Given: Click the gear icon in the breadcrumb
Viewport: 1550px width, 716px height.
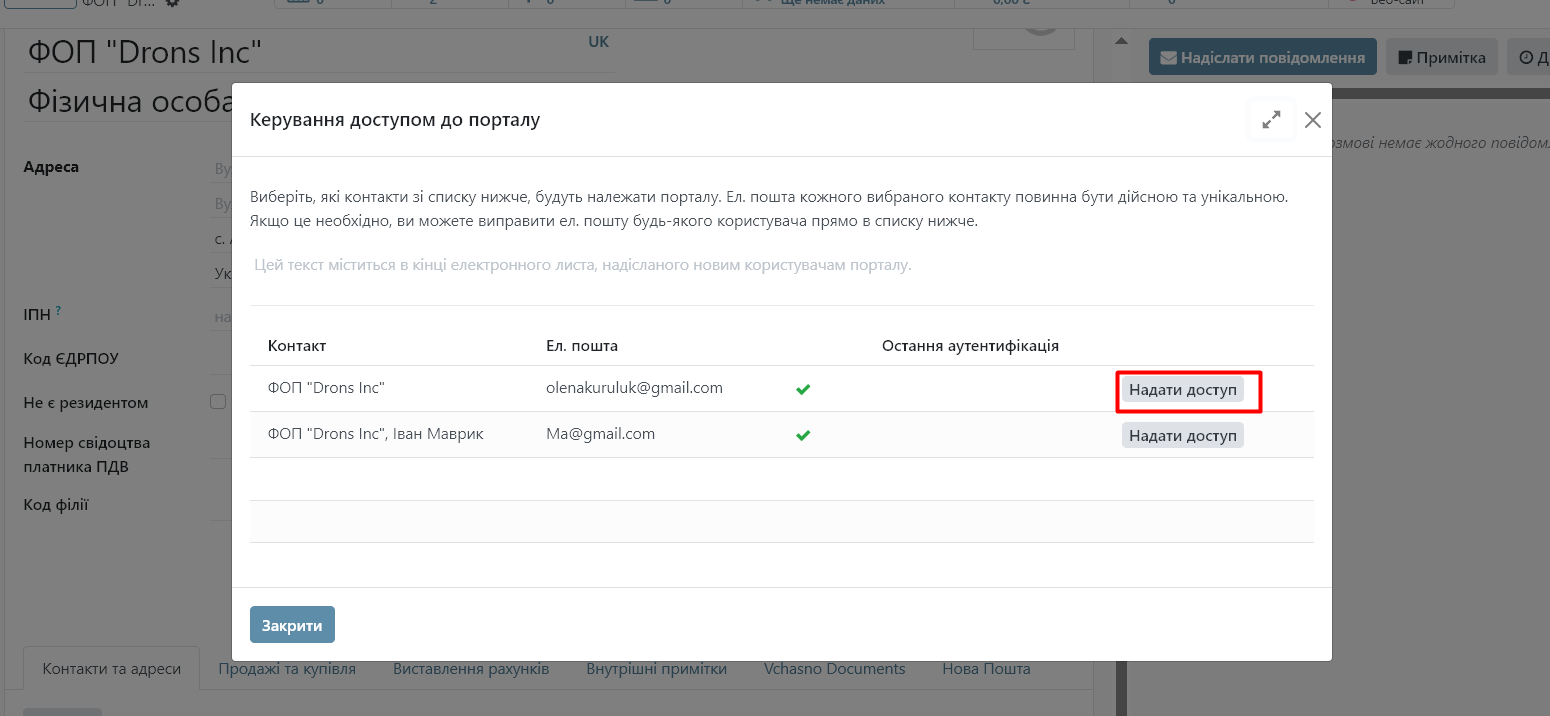Looking at the screenshot, I should tap(173, 4).
